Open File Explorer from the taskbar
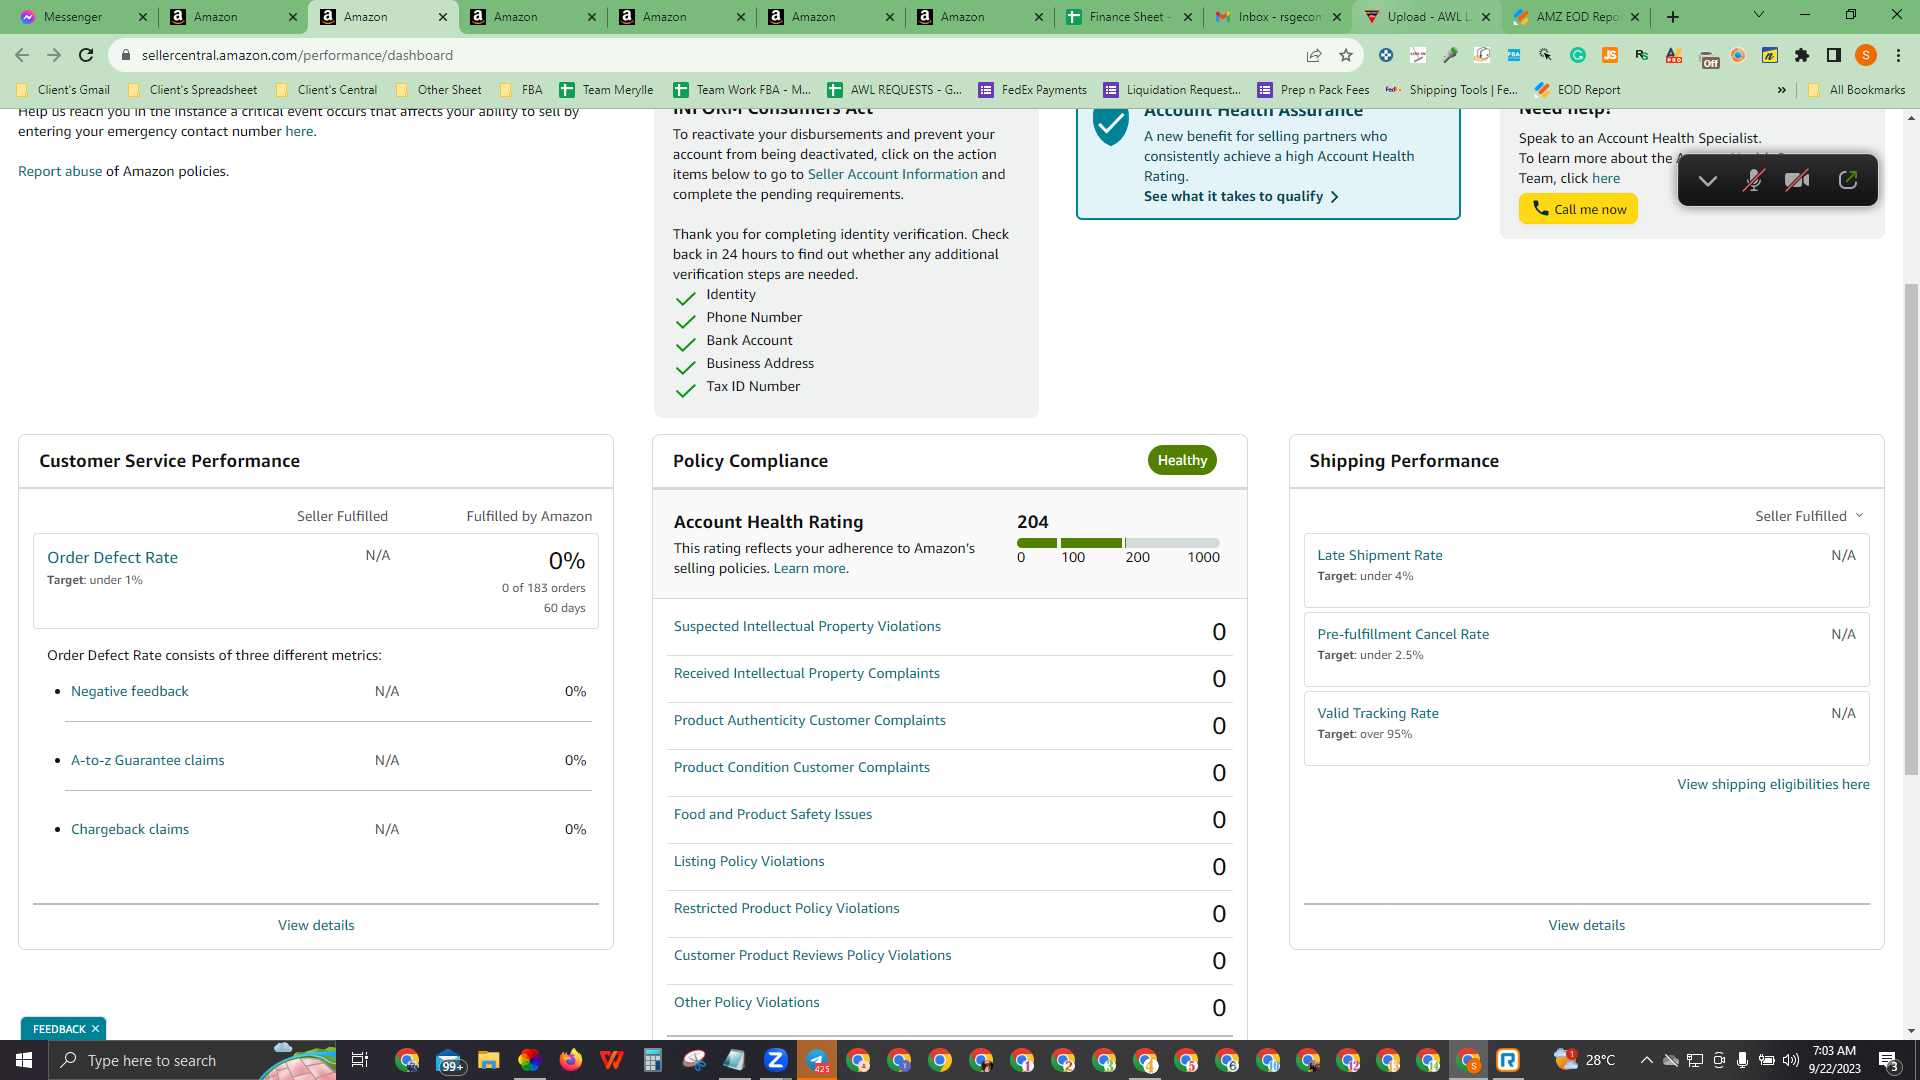 488,1060
